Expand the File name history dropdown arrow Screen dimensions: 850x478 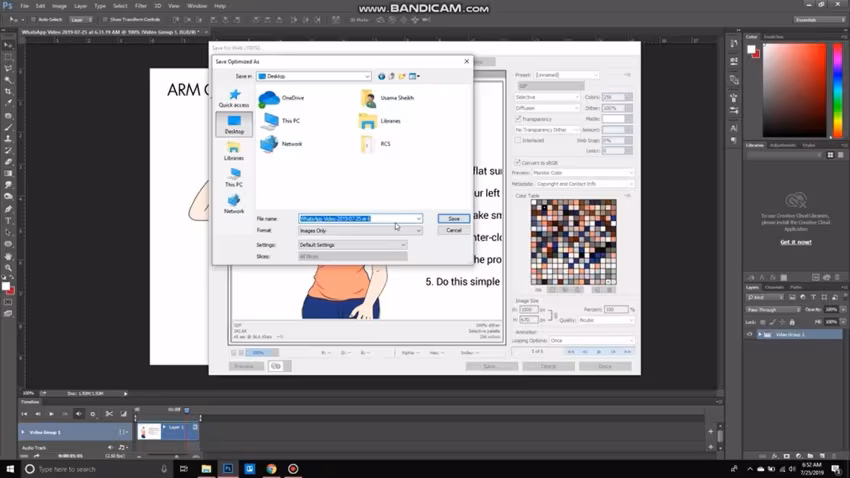click(x=418, y=218)
